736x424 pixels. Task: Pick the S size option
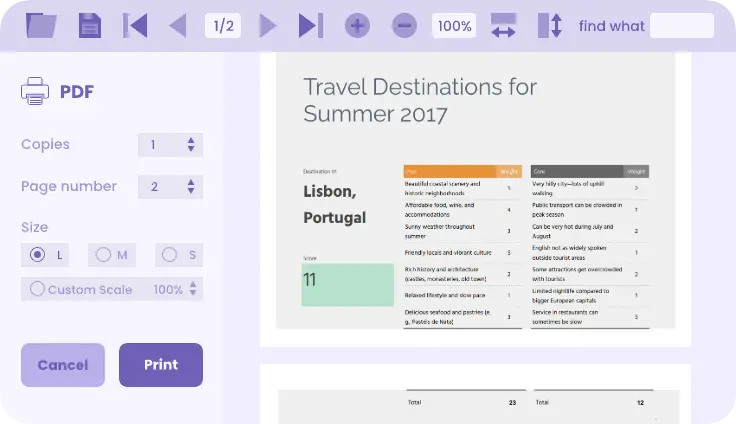point(169,255)
